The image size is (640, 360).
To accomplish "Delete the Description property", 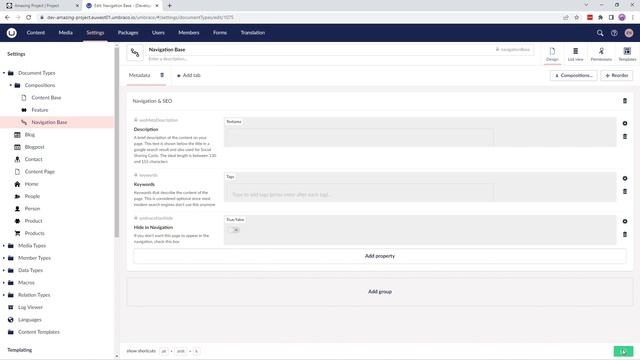I will pyautogui.click(x=625, y=136).
